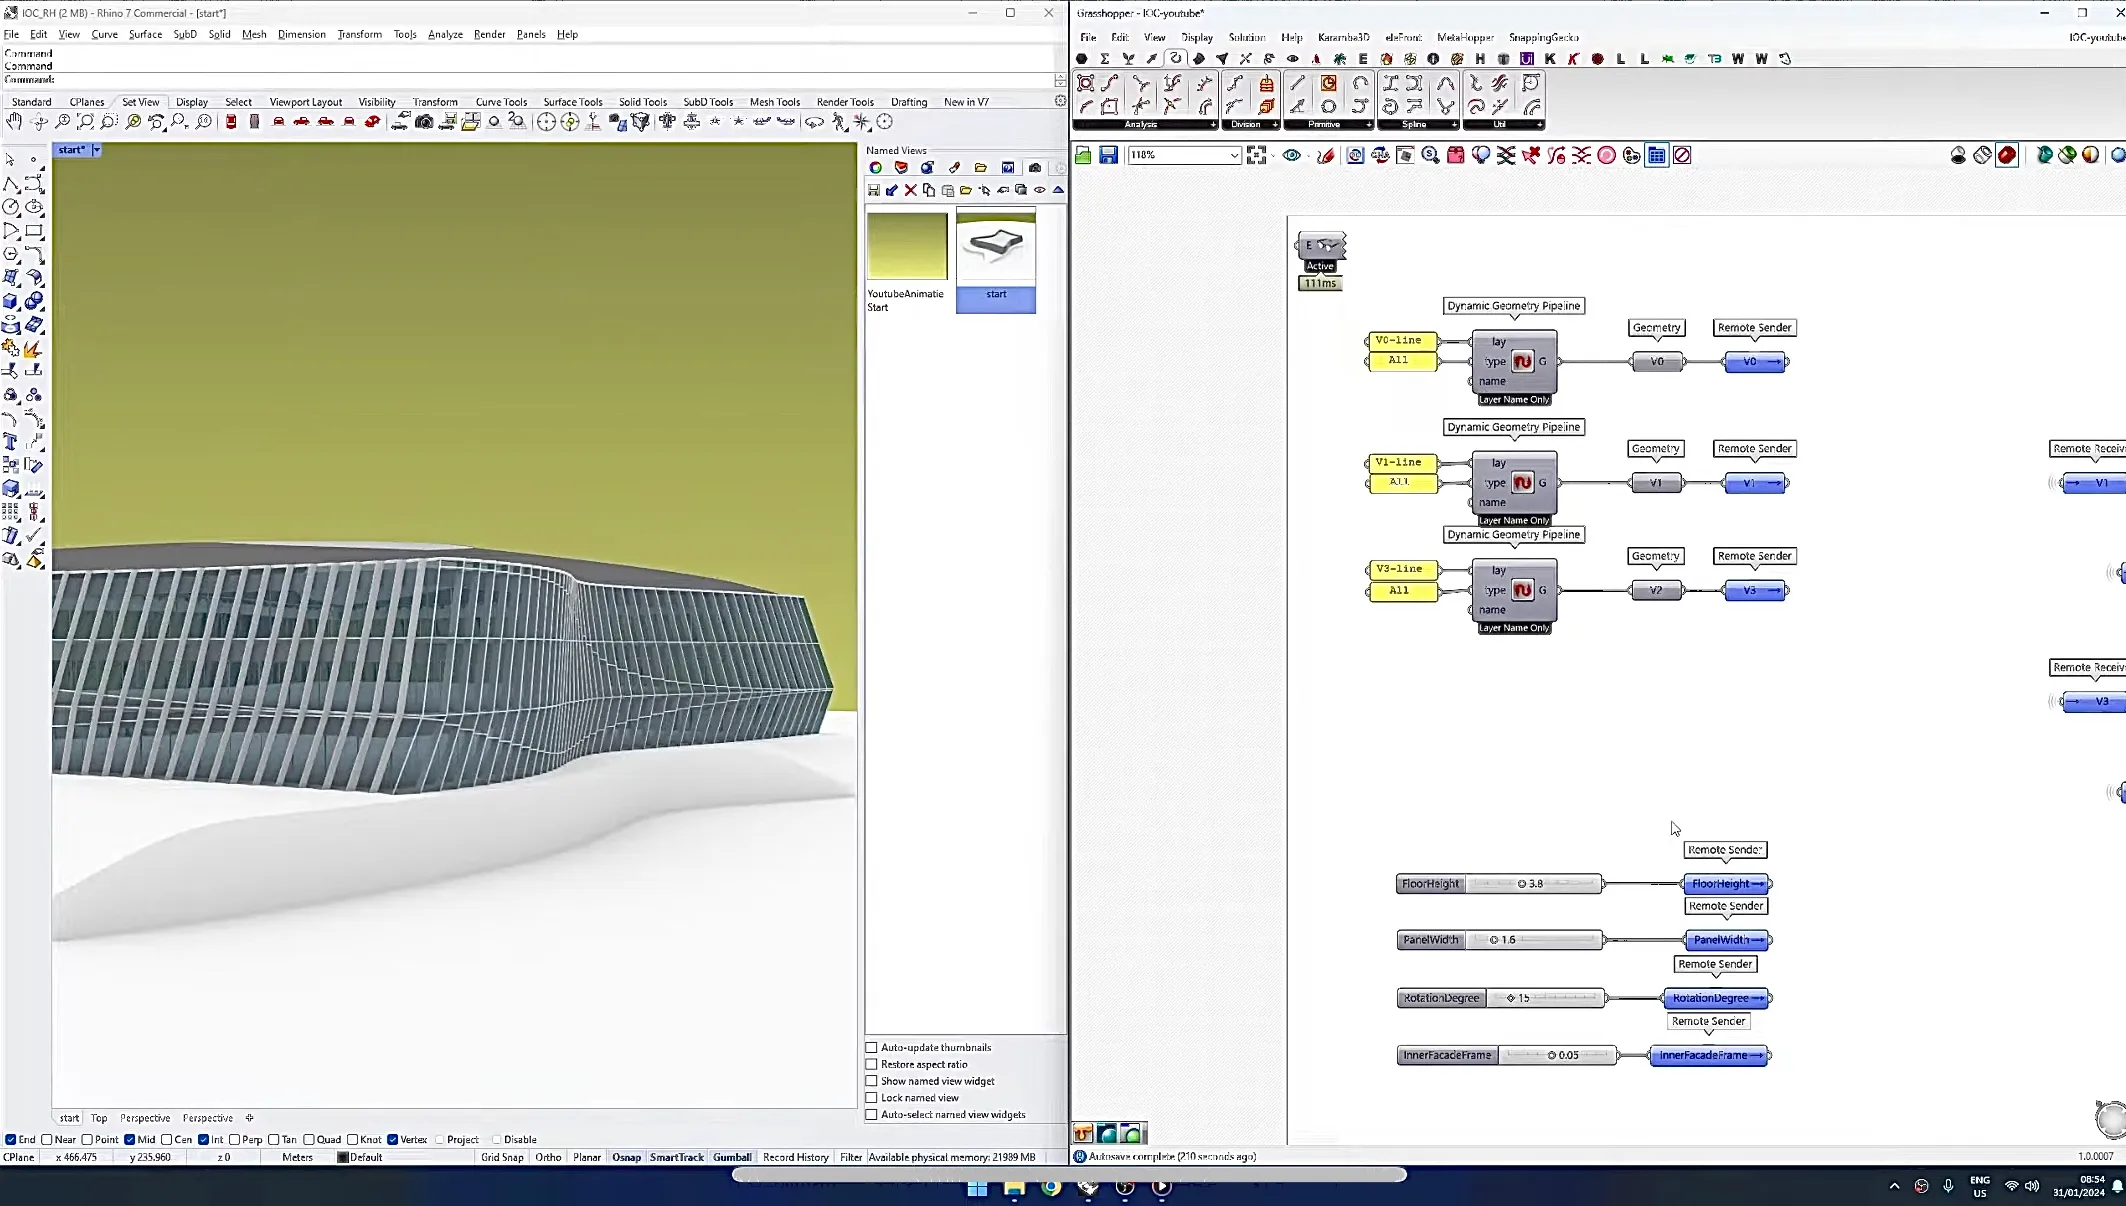Expand the Spline panel in Grasshopper ribbon
Image resolution: width=2126 pixels, height=1206 pixels.
(x=1454, y=125)
